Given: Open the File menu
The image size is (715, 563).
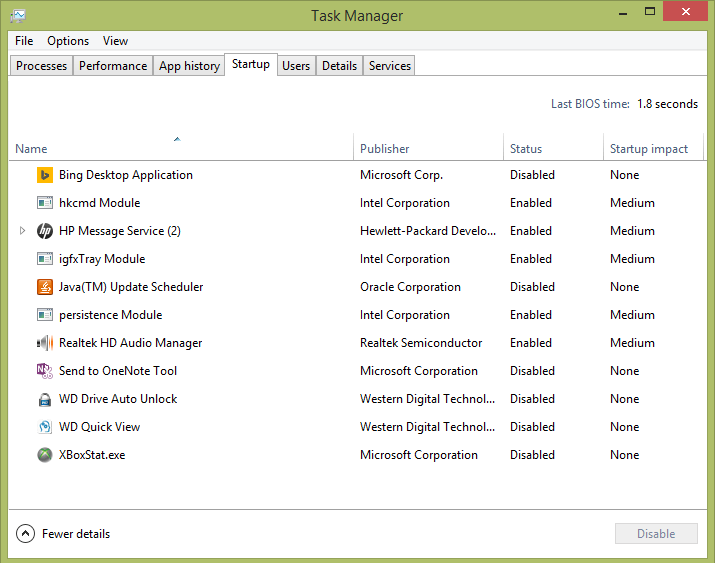Looking at the screenshot, I should coord(24,41).
